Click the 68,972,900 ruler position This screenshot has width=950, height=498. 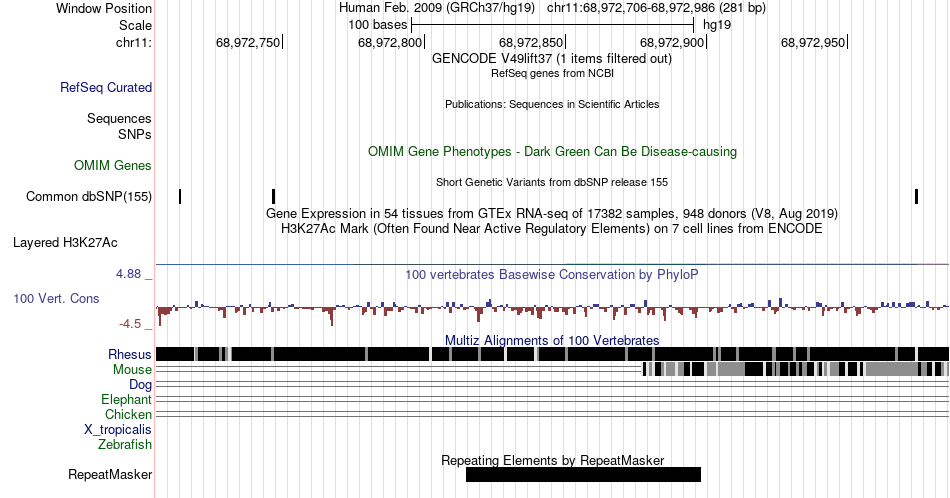(x=673, y=42)
